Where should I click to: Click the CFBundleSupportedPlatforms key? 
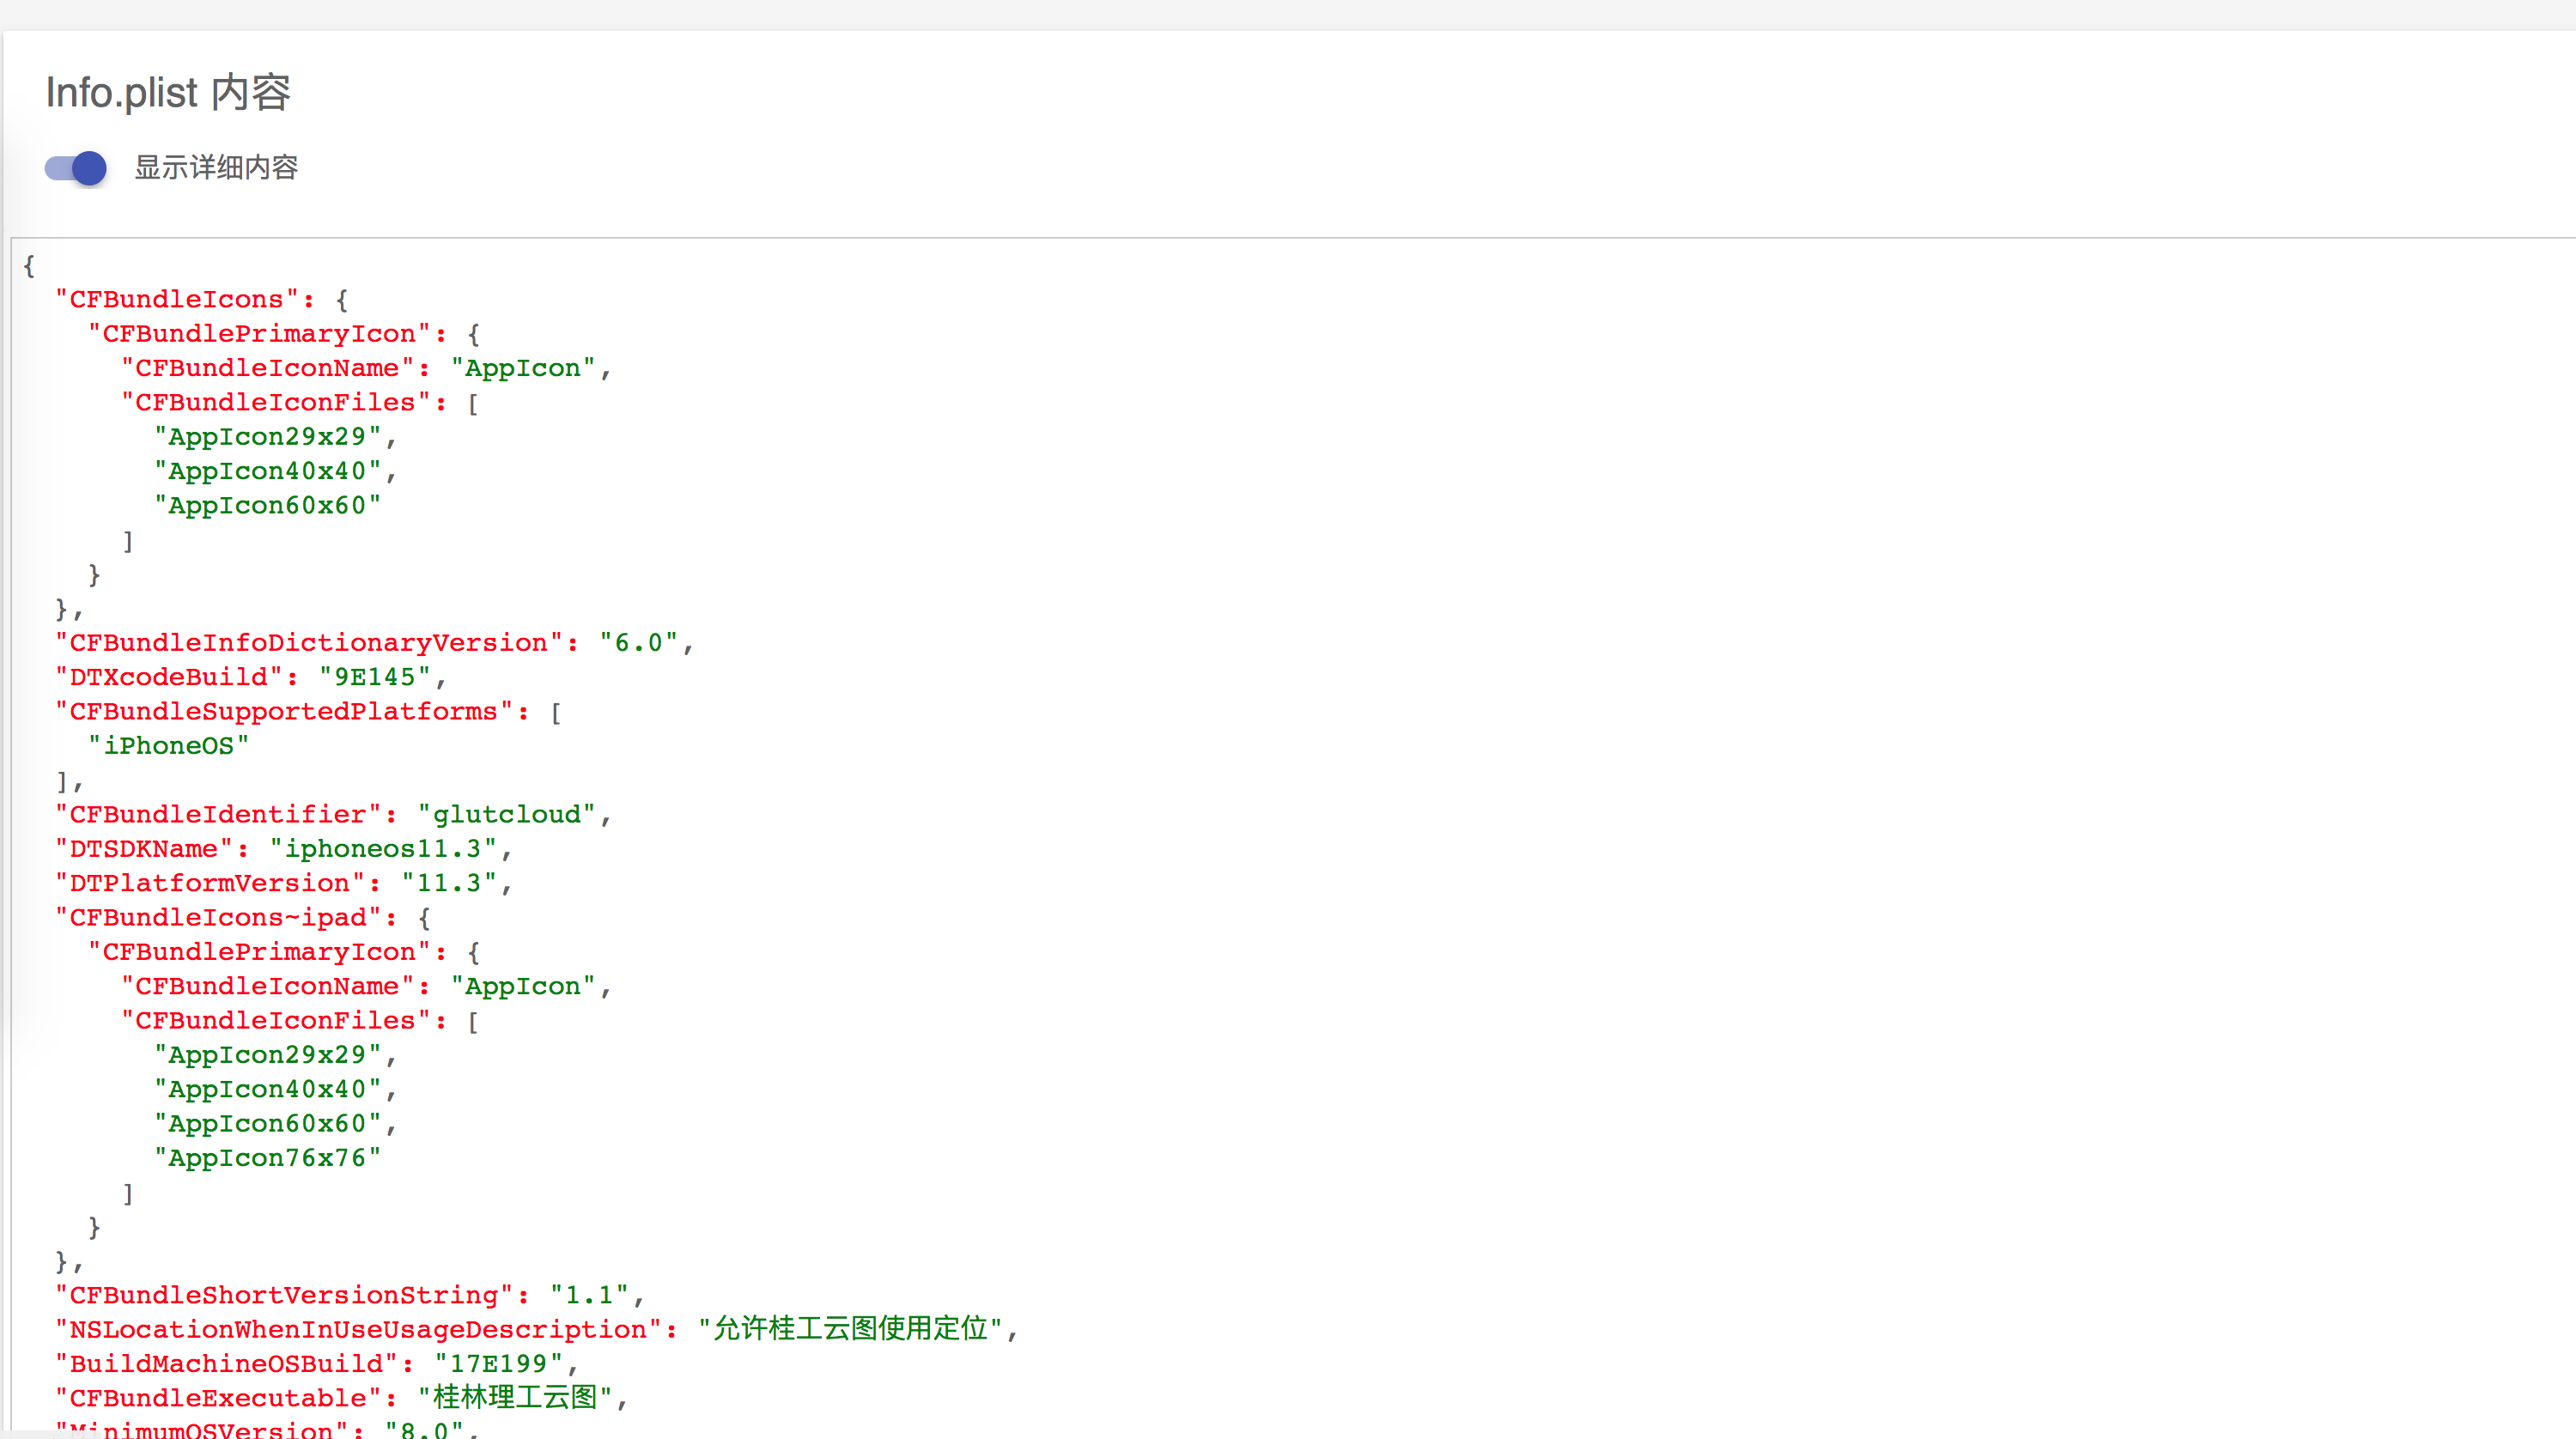coord(284,712)
